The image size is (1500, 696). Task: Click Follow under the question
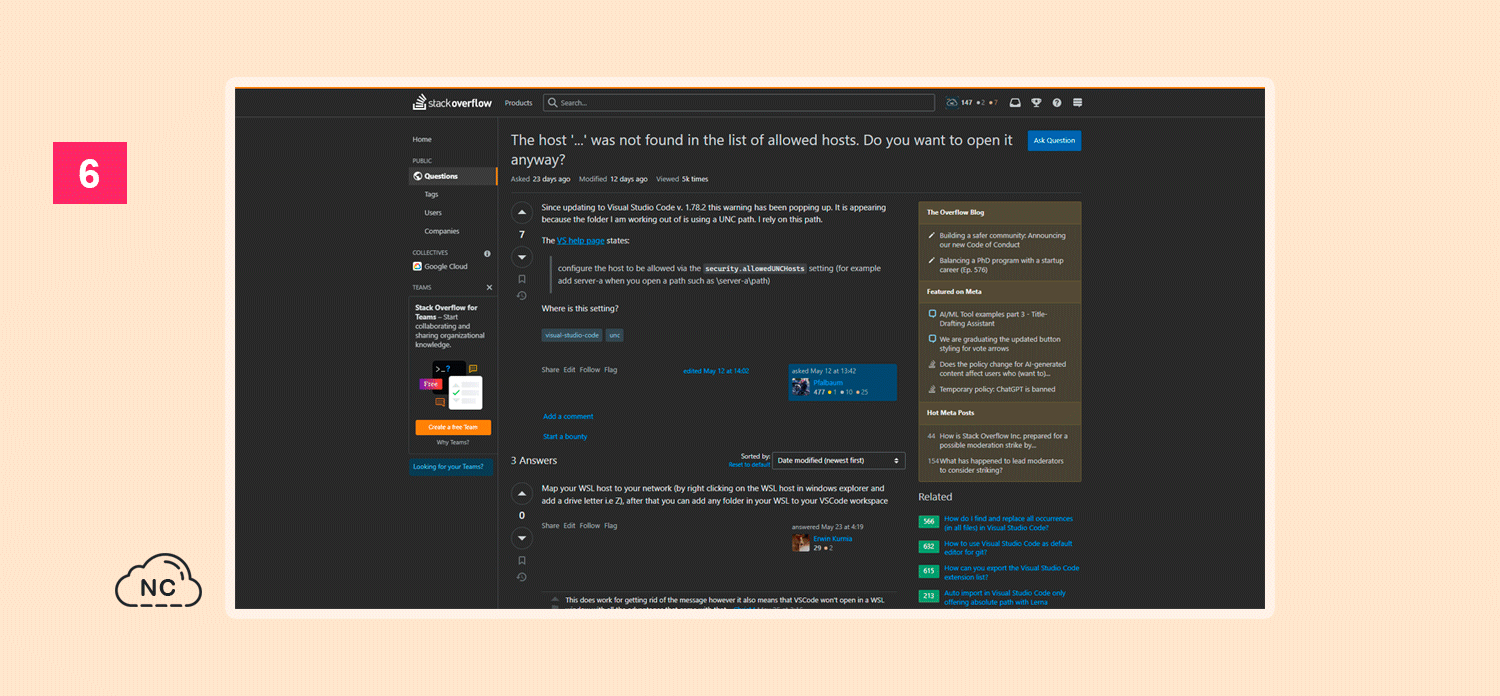tap(590, 370)
